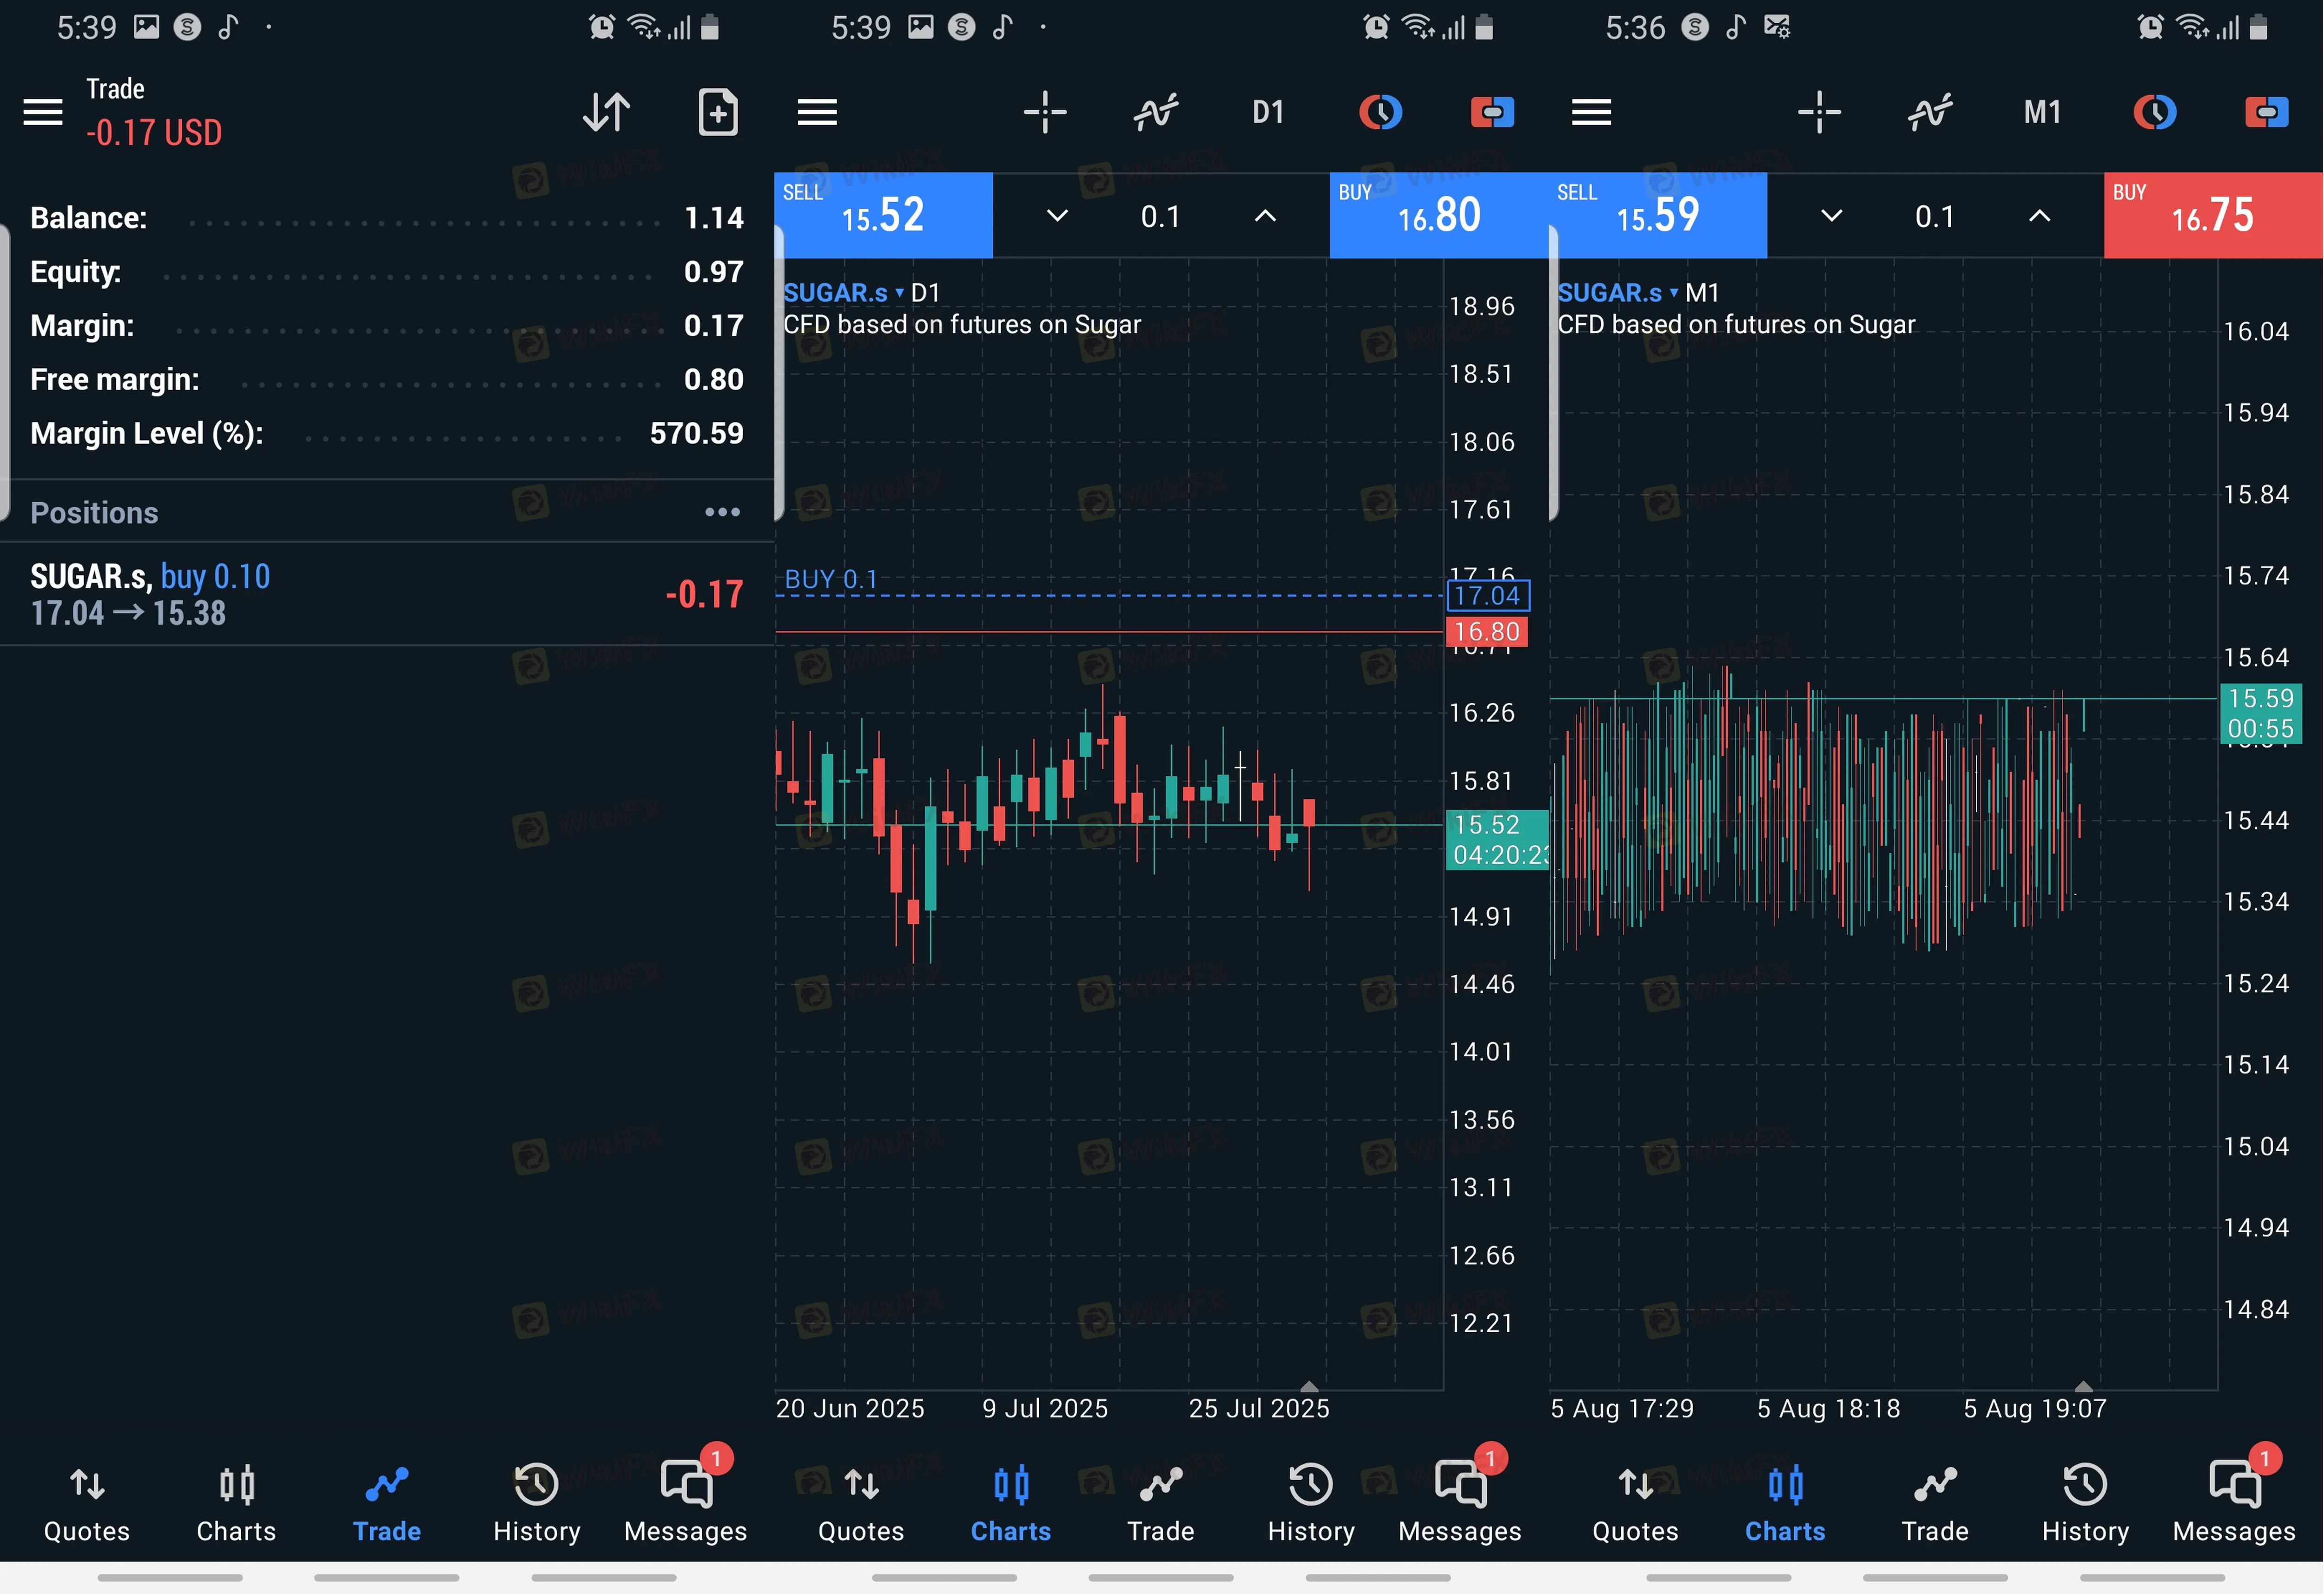Image resolution: width=2324 pixels, height=1594 pixels.
Task: Tap the blue 17.04 position price label
Action: tap(1487, 596)
